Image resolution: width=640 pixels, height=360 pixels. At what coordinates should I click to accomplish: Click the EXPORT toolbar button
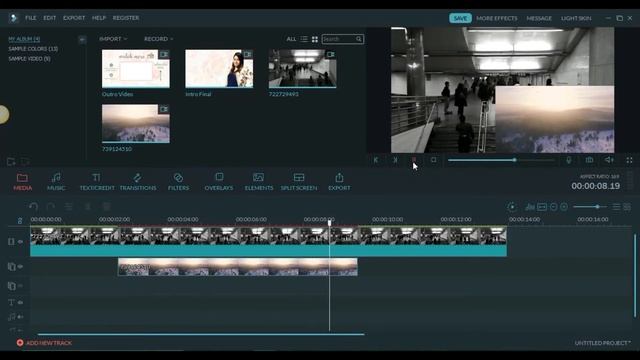point(339,182)
